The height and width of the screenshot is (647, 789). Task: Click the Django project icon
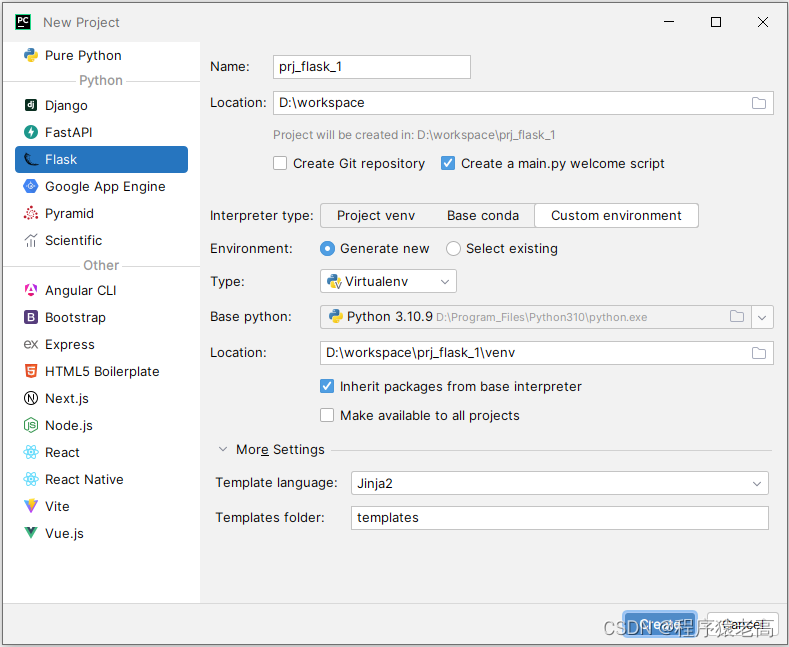point(31,105)
